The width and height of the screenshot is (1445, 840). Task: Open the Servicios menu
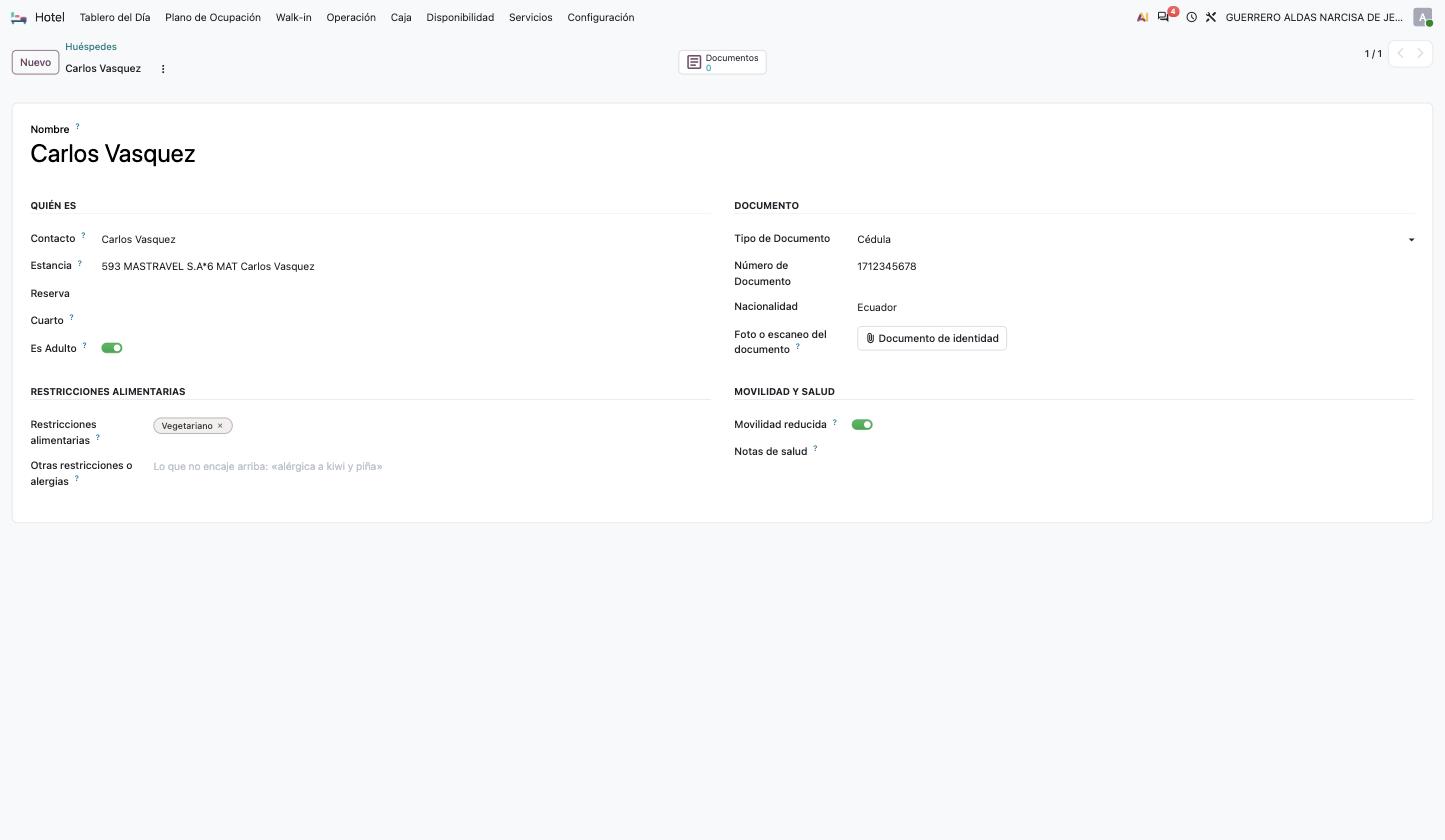click(x=530, y=17)
